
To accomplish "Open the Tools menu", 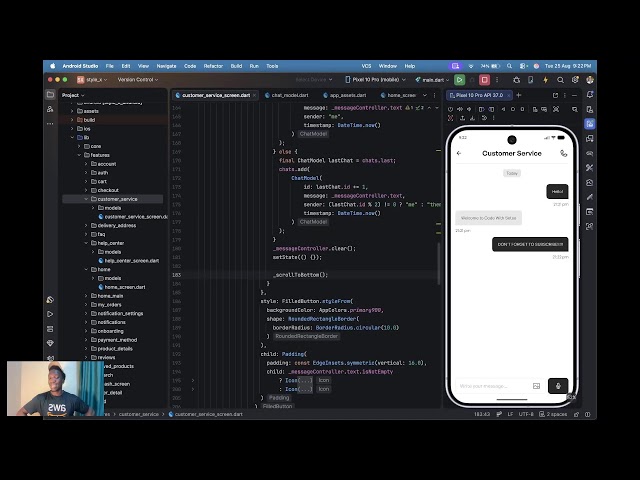I will coord(272,66).
